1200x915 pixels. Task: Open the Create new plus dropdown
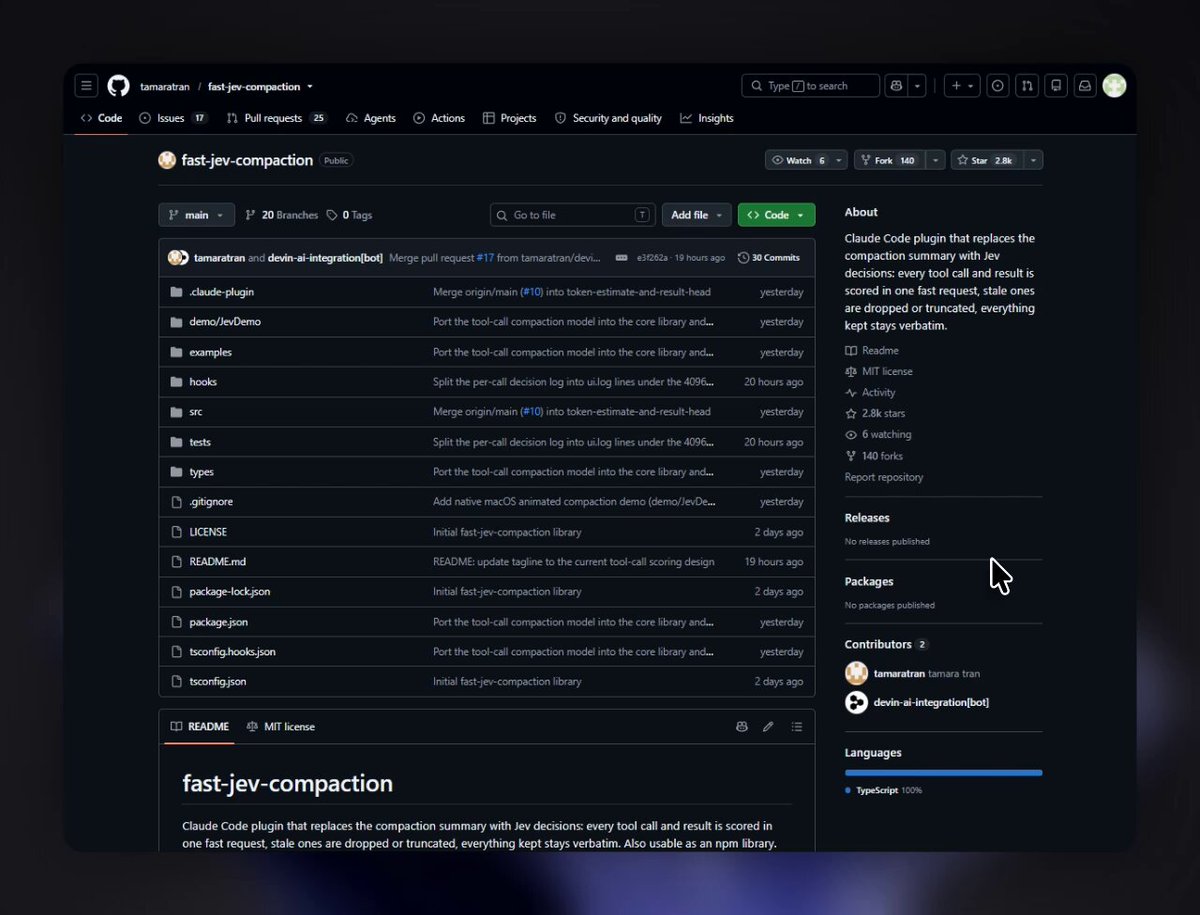point(962,86)
